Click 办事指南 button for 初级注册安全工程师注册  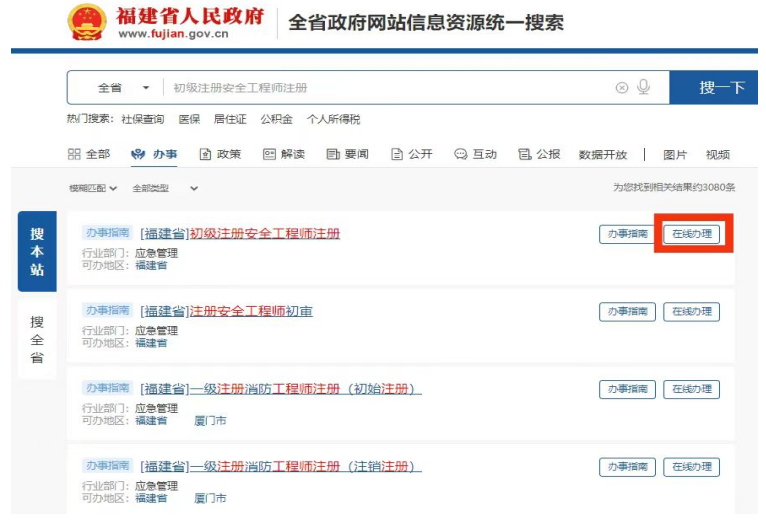(627, 234)
